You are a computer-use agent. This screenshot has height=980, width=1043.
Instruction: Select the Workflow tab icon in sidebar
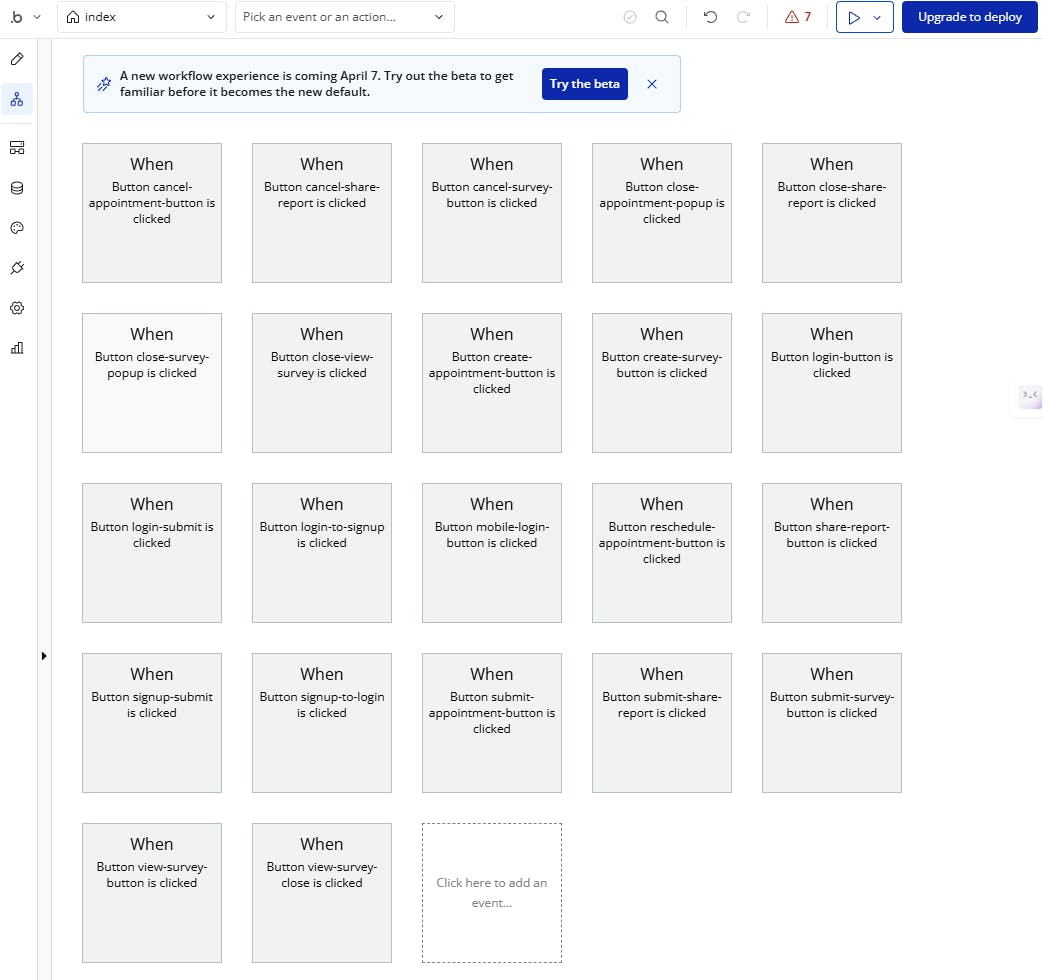17,99
